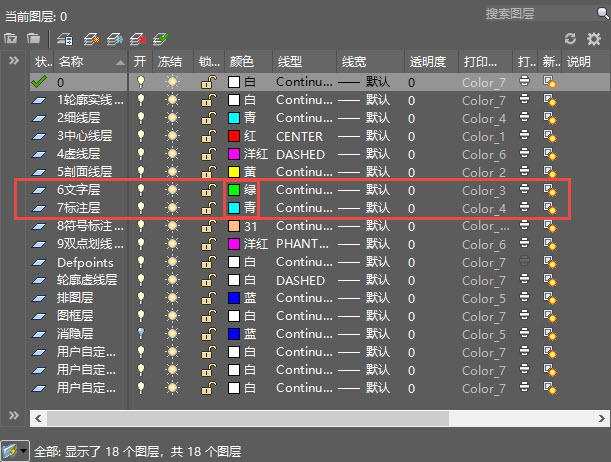Click the layer states manager icon
611x462 pixels.
coord(64,39)
